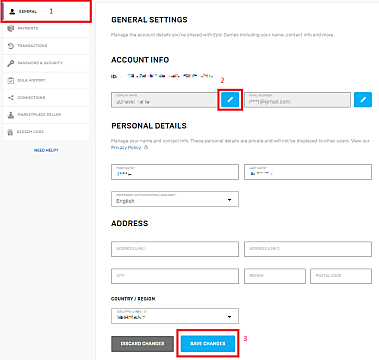This screenshot has width=379, height=360.
Task: Click the Payments card icon
Action: click(11, 29)
